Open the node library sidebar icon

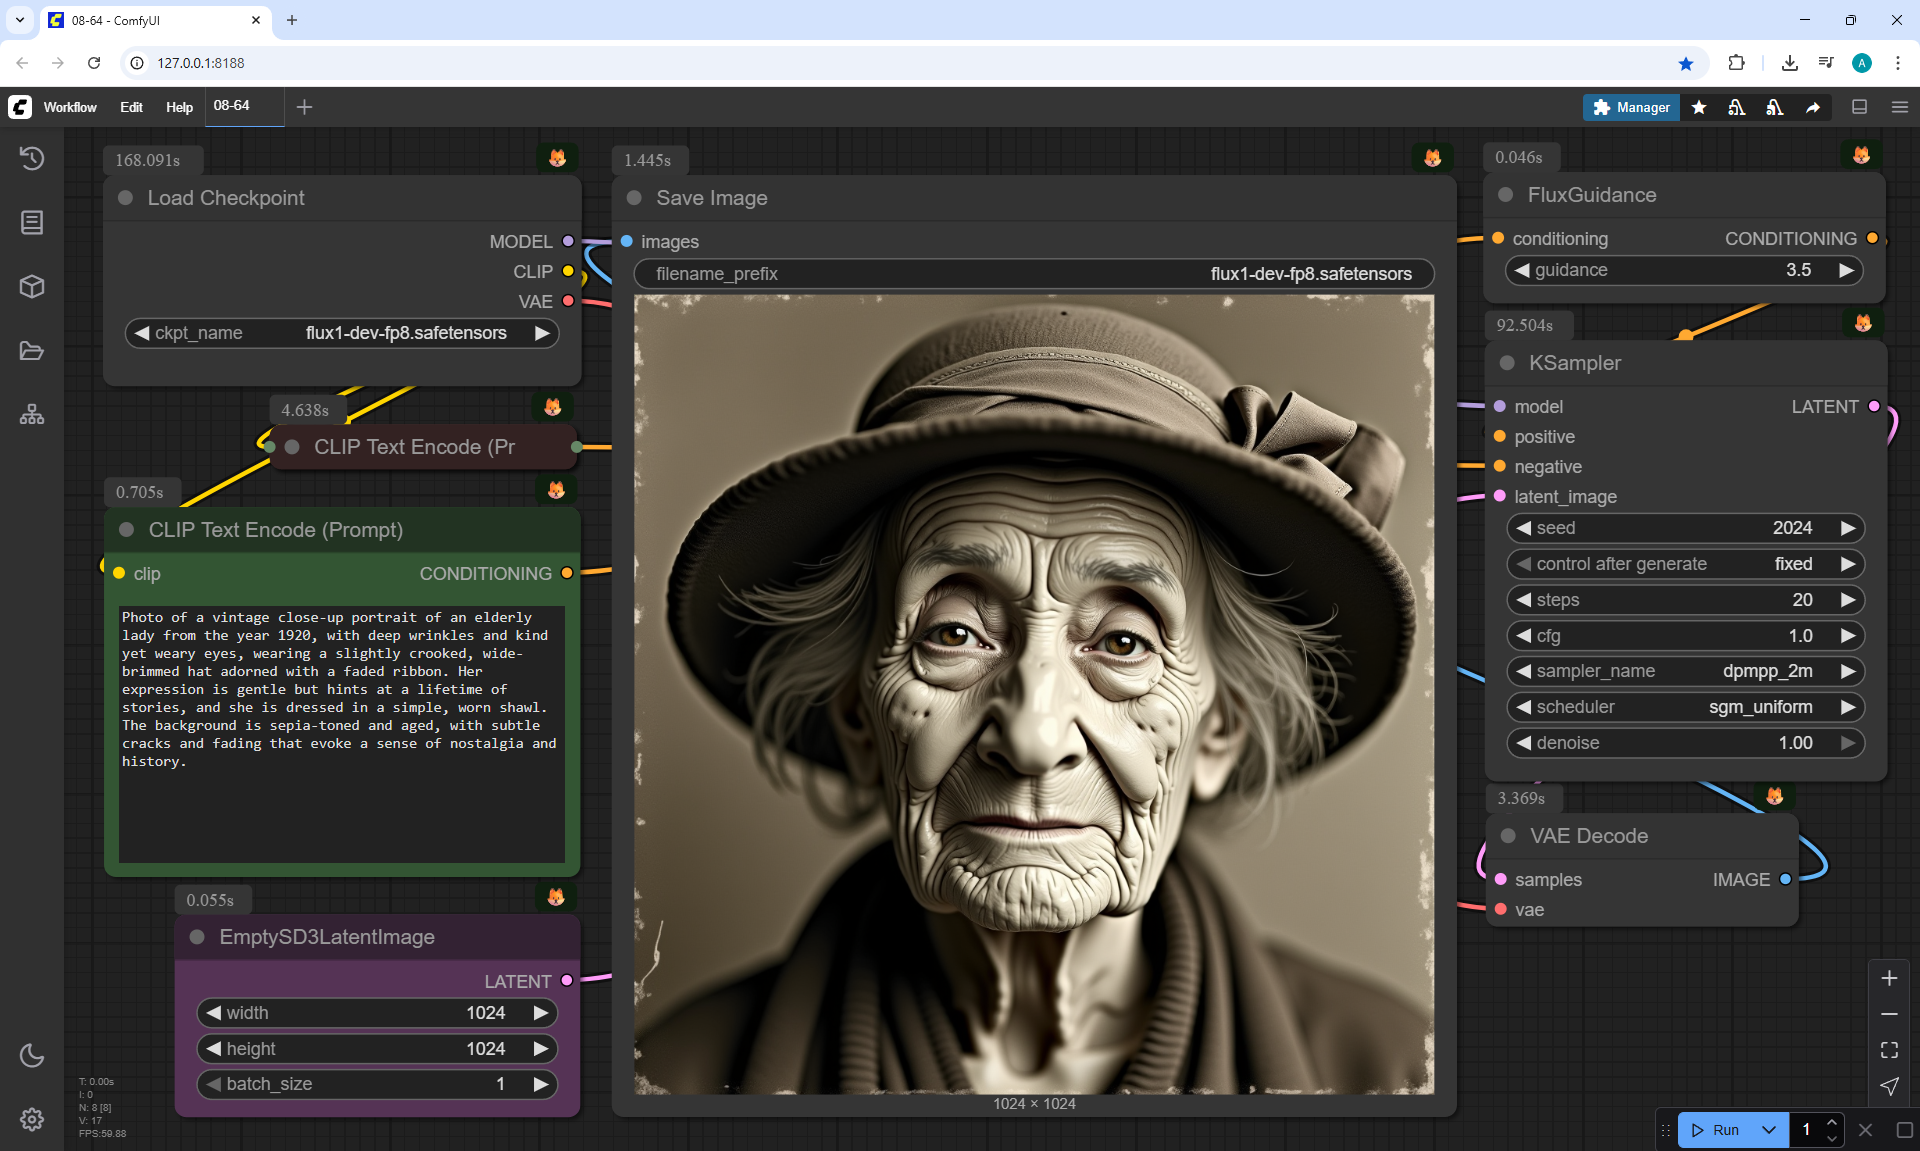[32, 222]
